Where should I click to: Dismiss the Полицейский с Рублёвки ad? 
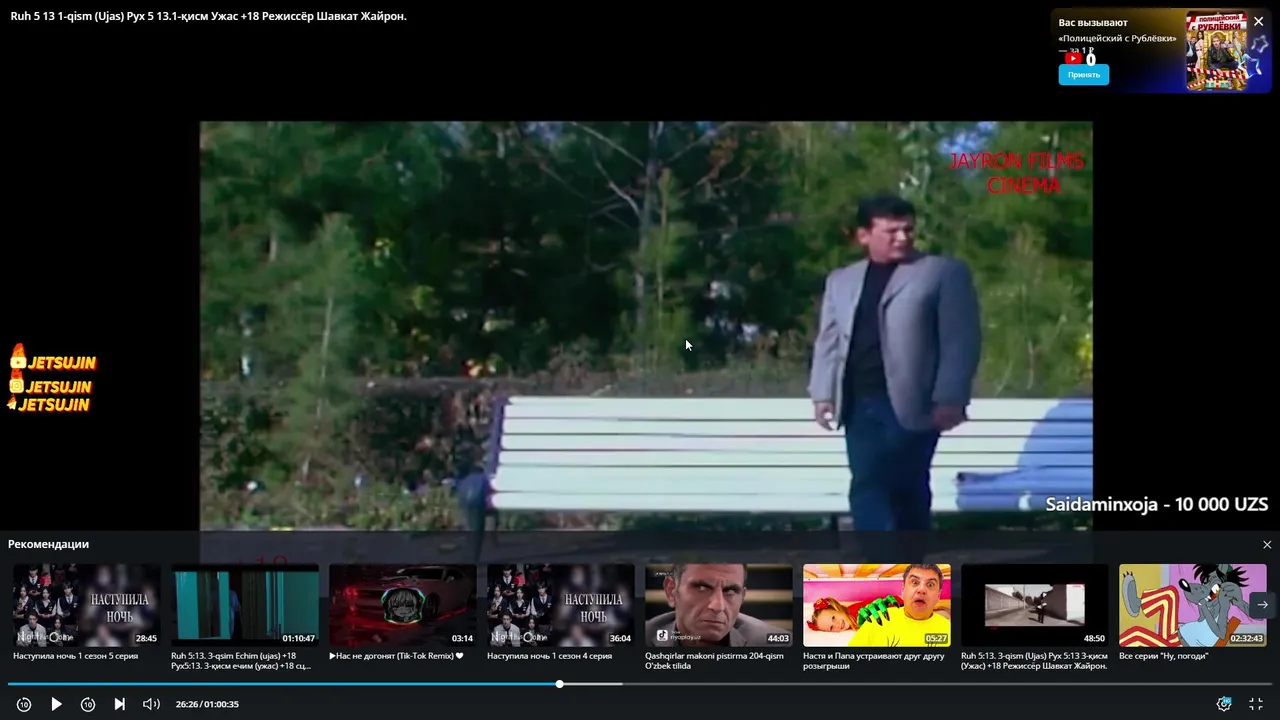pyautogui.click(x=1258, y=21)
